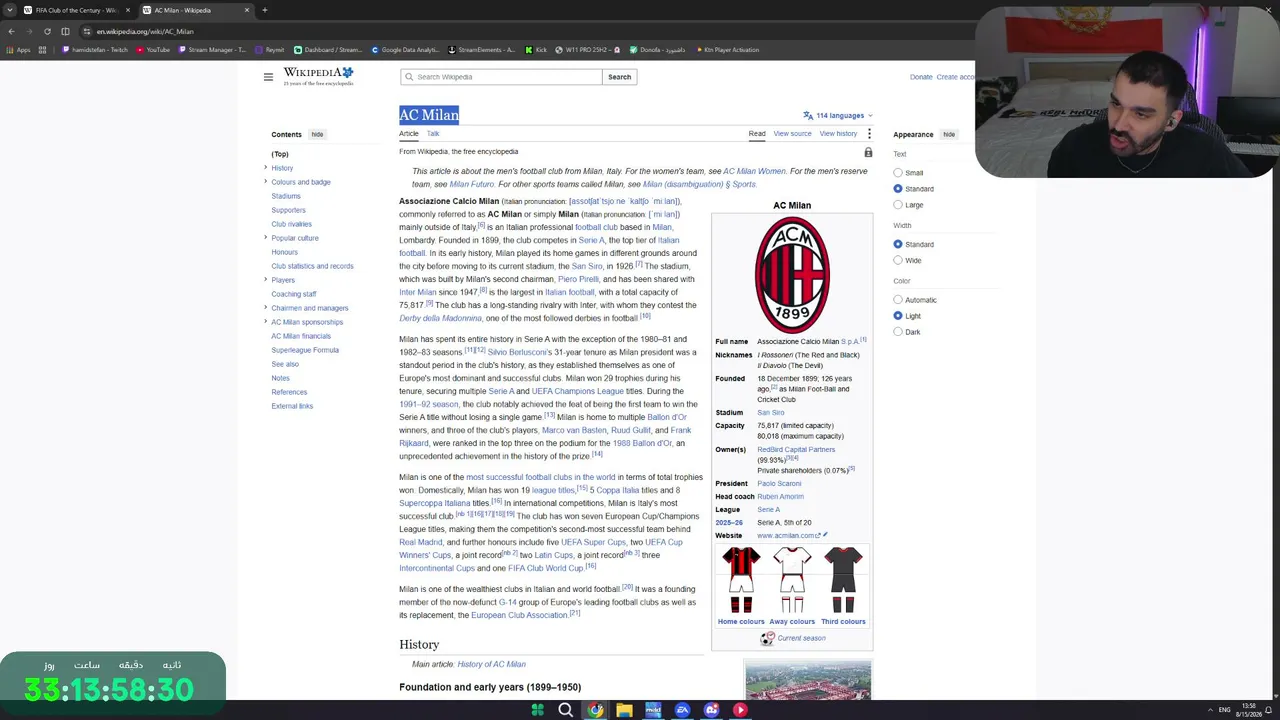
Task: Reload the page with the refresh icon
Action: pyautogui.click(x=47, y=31)
